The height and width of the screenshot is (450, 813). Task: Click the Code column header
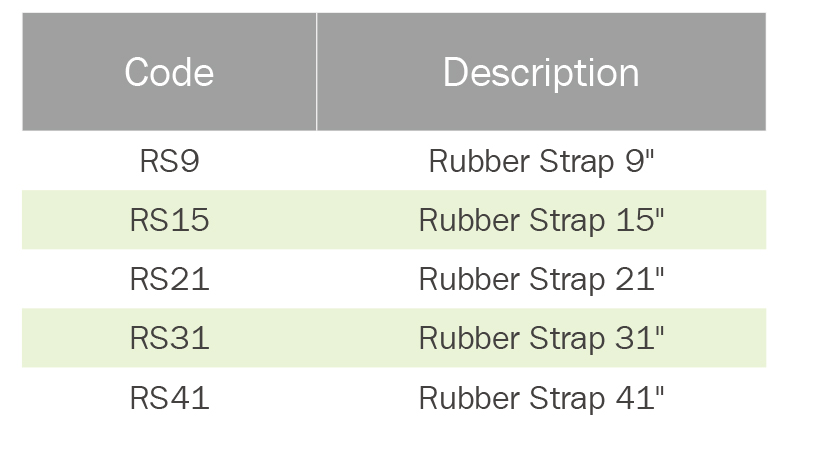pos(169,73)
